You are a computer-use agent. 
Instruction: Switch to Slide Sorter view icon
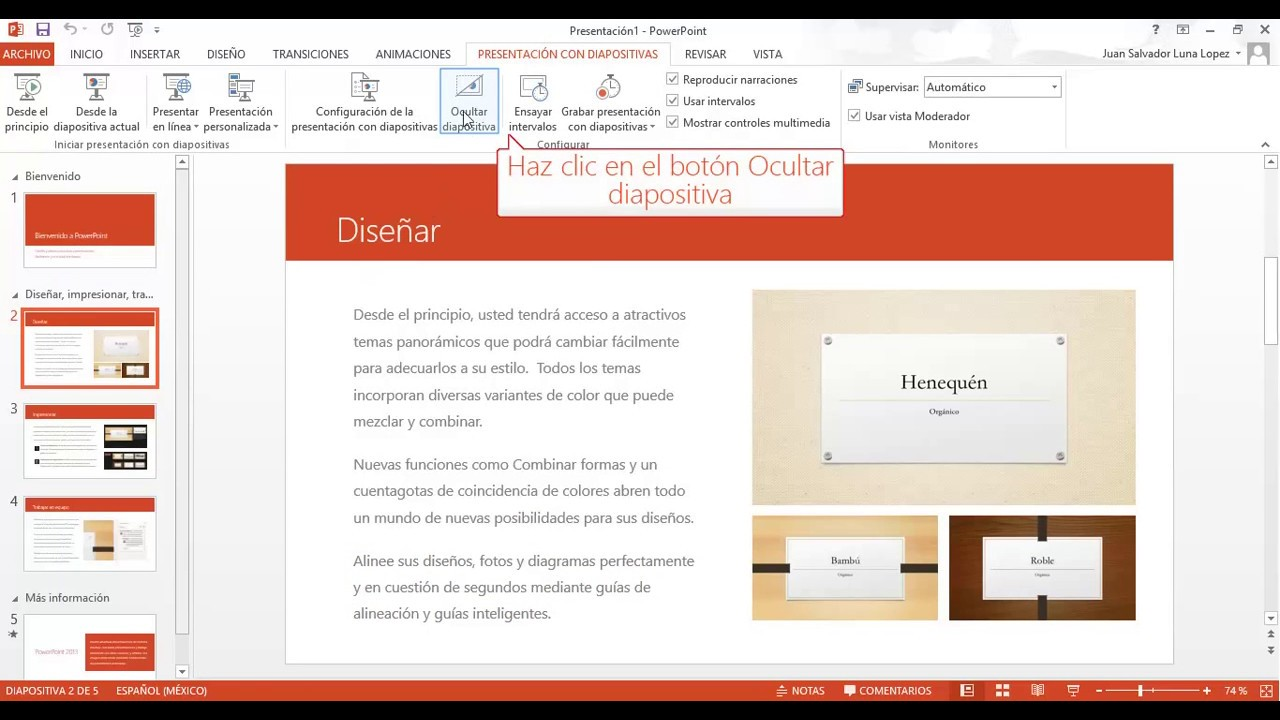(1002, 691)
